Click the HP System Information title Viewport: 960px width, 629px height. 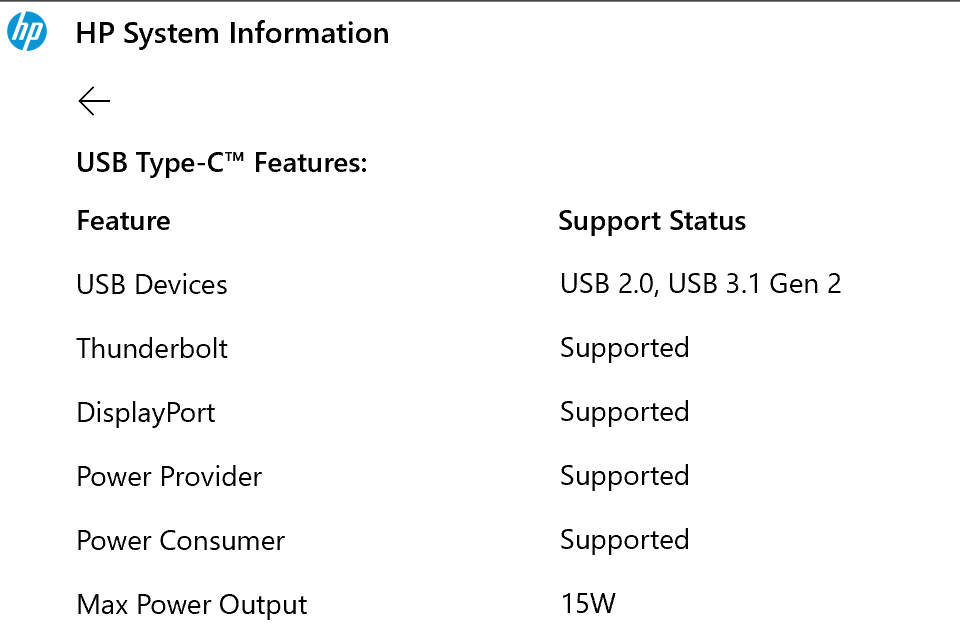[232, 33]
